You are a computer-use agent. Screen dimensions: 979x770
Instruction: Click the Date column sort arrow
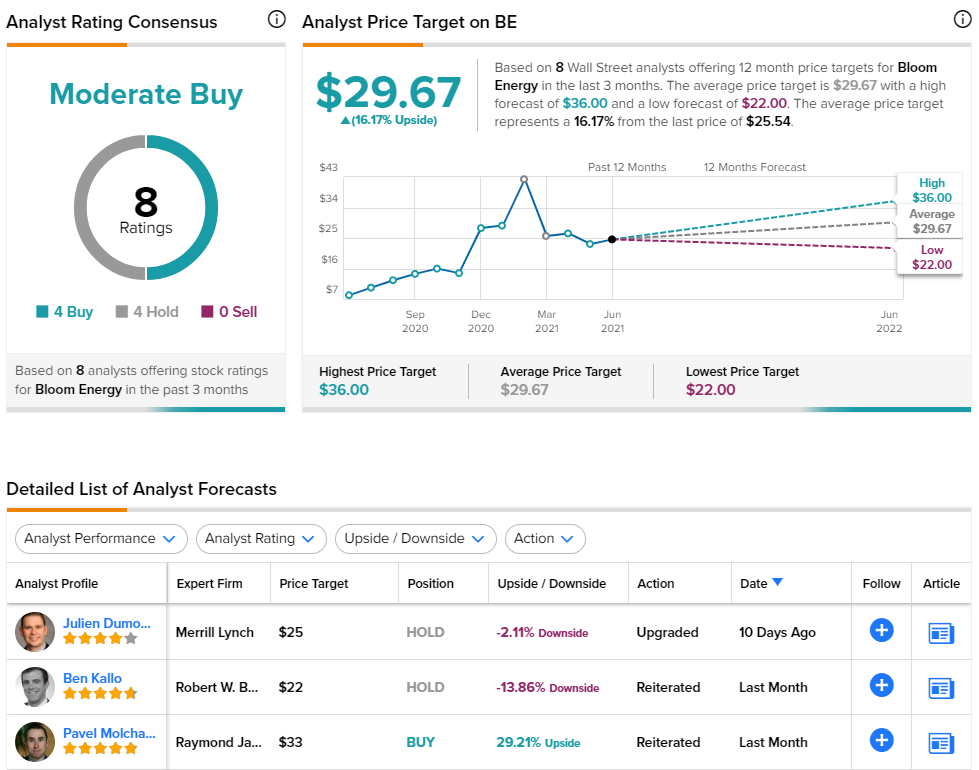click(777, 582)
